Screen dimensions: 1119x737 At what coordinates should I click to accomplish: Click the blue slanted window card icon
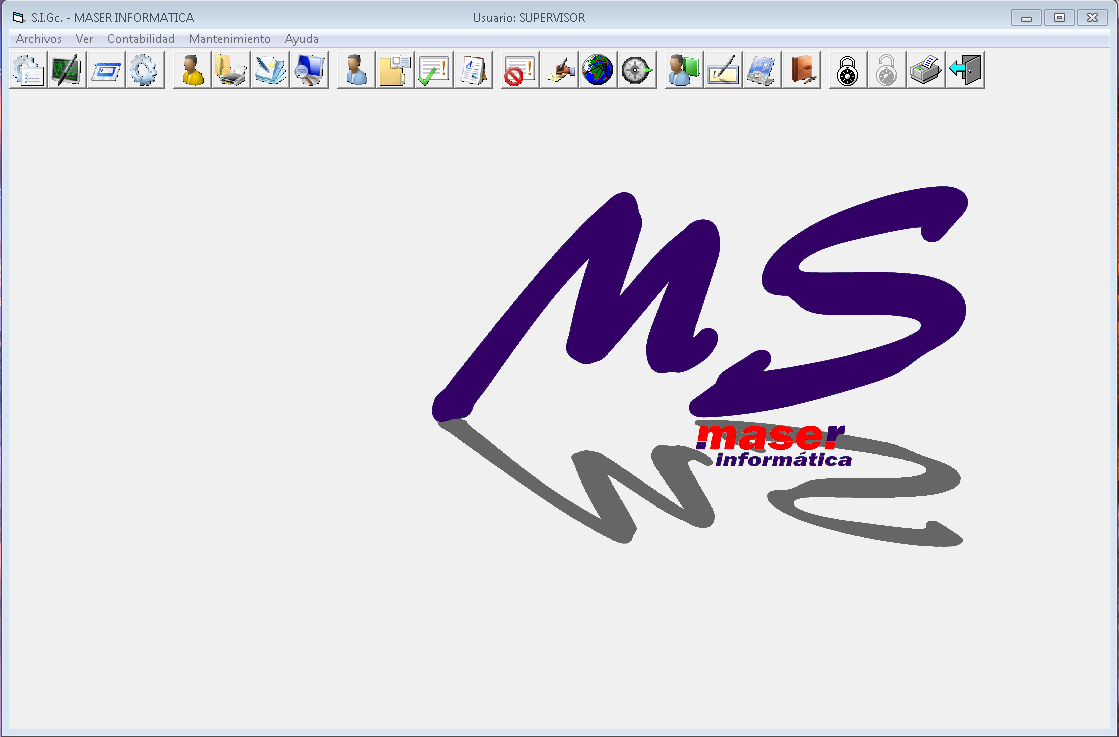coord(106,70)
